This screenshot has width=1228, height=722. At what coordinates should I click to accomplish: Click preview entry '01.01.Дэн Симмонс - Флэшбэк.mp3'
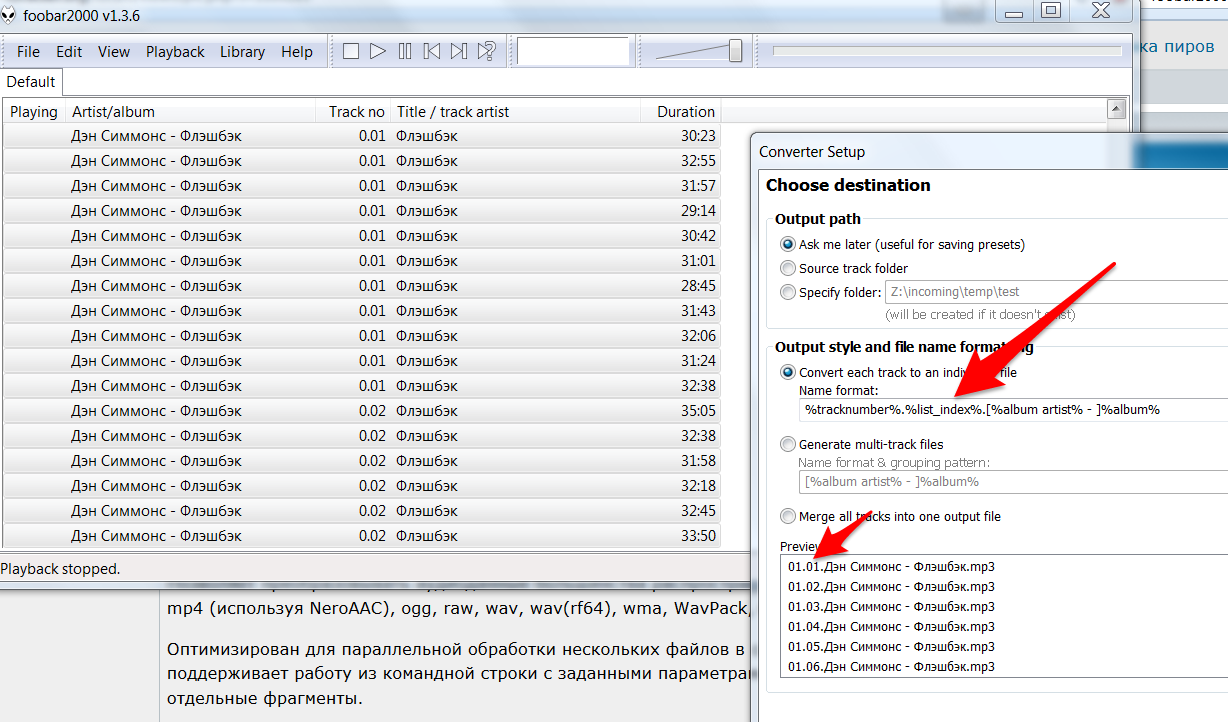point(891,567)
